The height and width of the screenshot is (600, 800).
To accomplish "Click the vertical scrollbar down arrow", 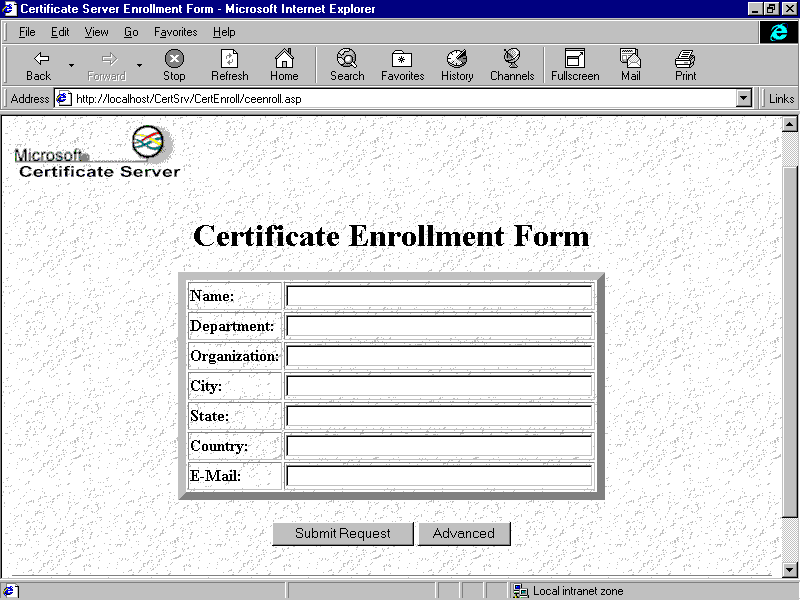I will [789, 569].
